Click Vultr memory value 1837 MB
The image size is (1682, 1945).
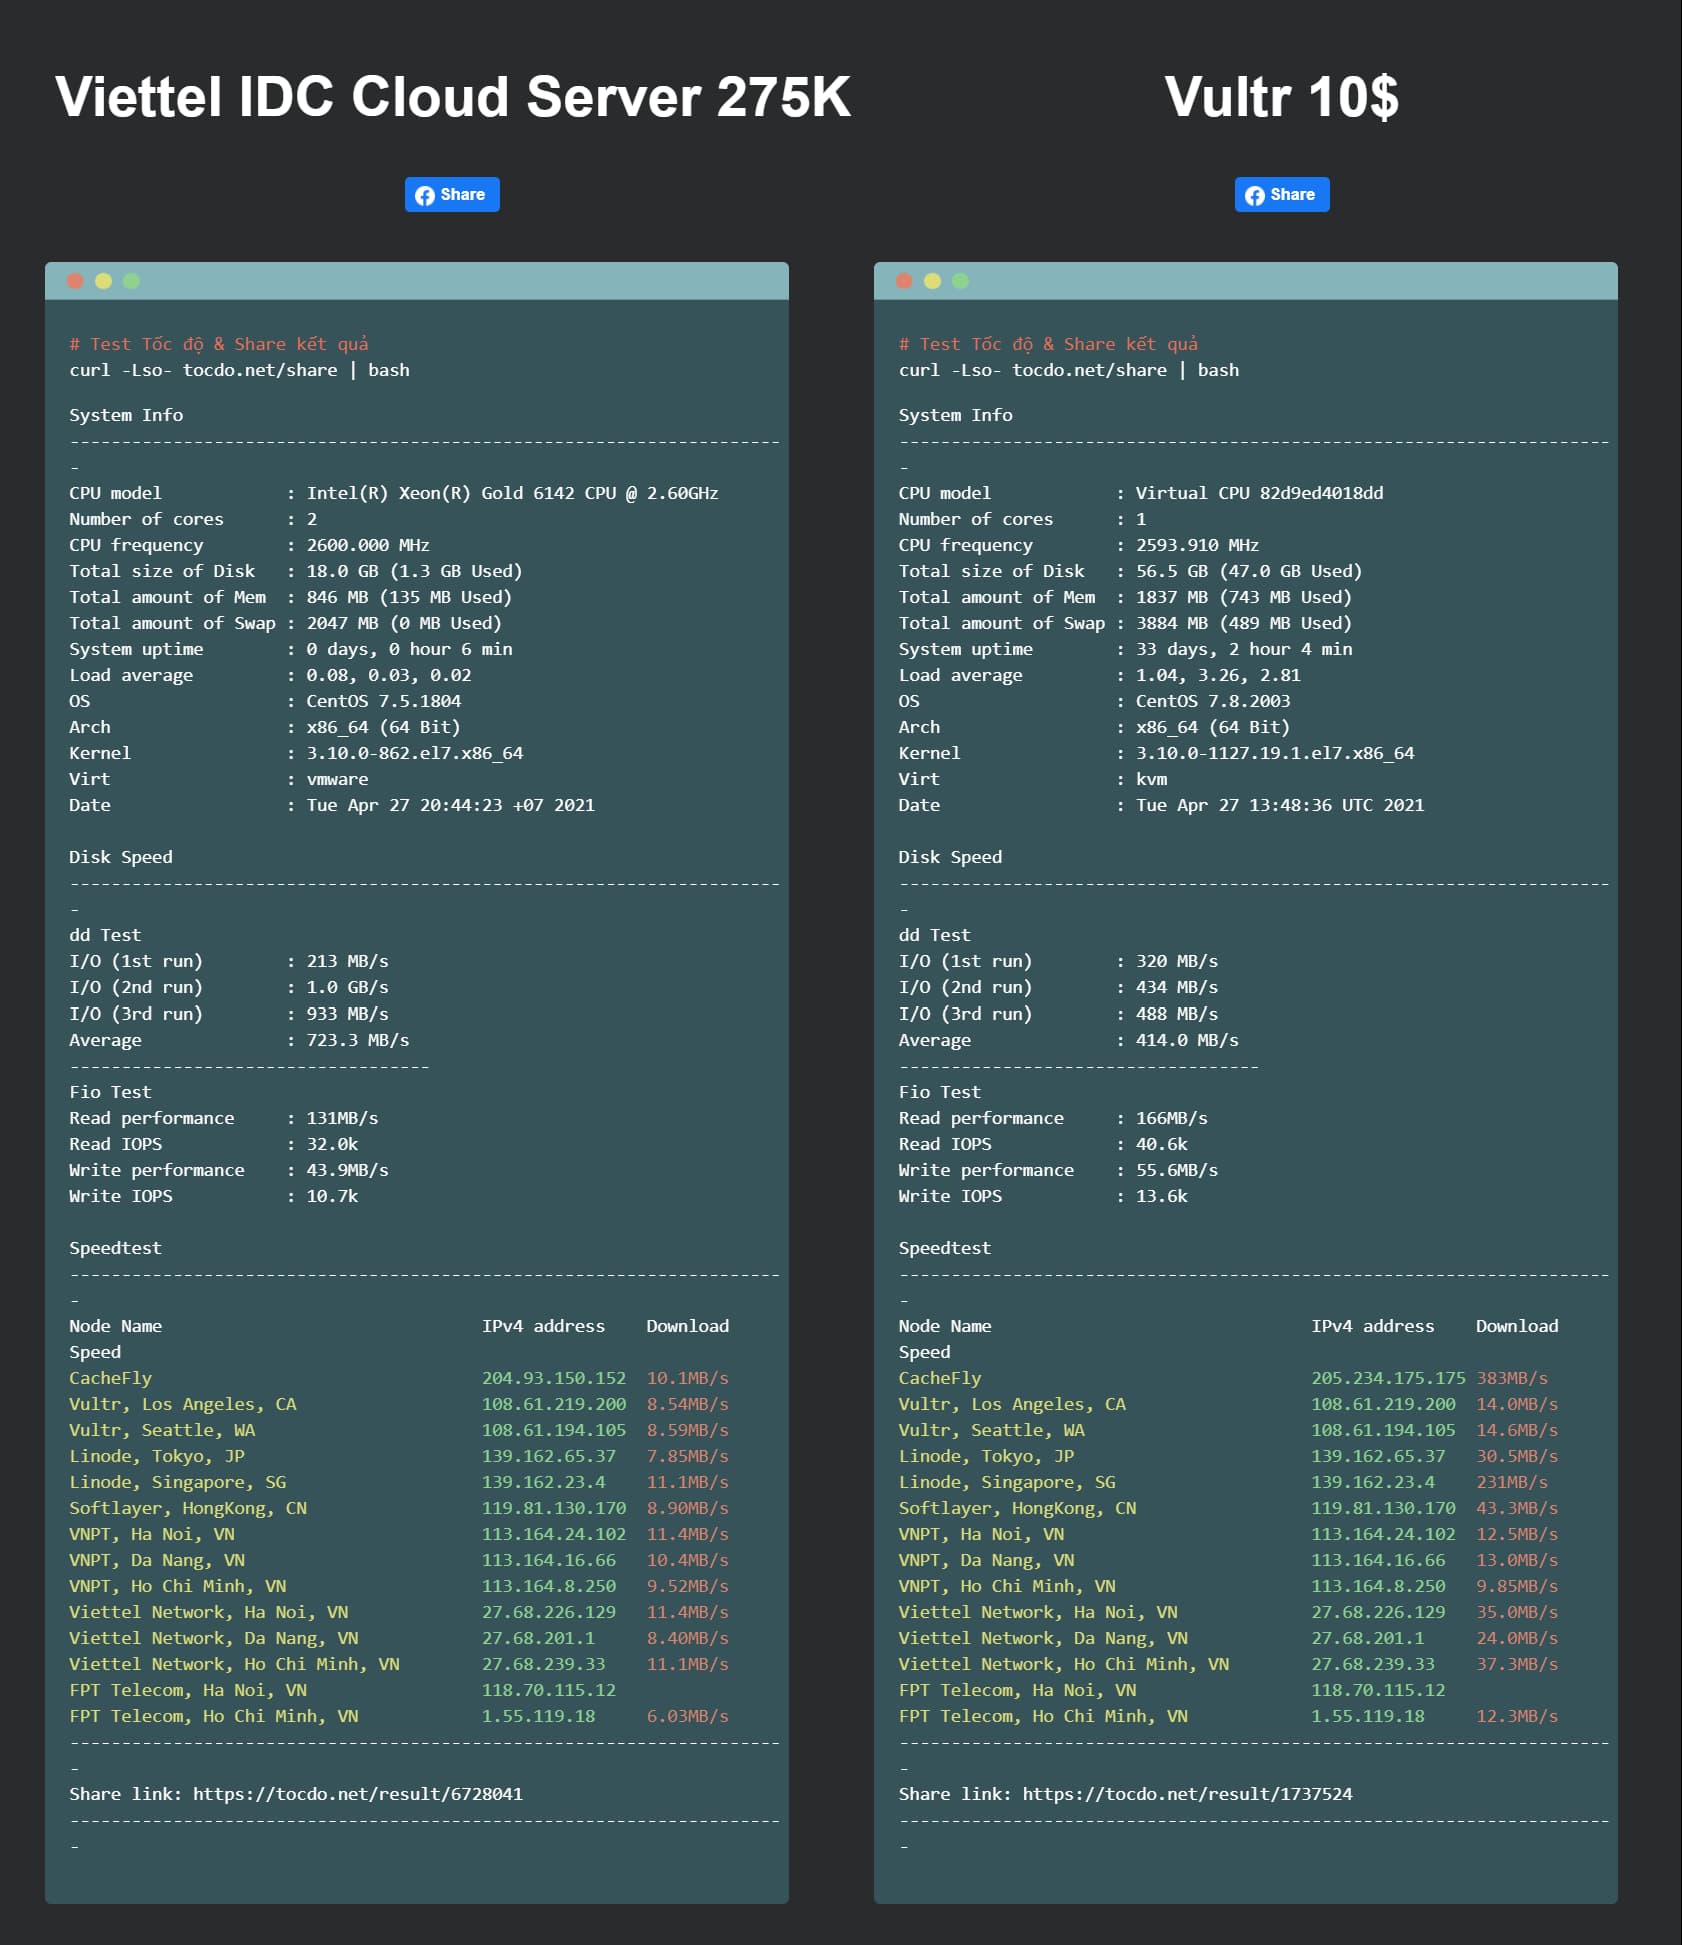(1243, 597)
